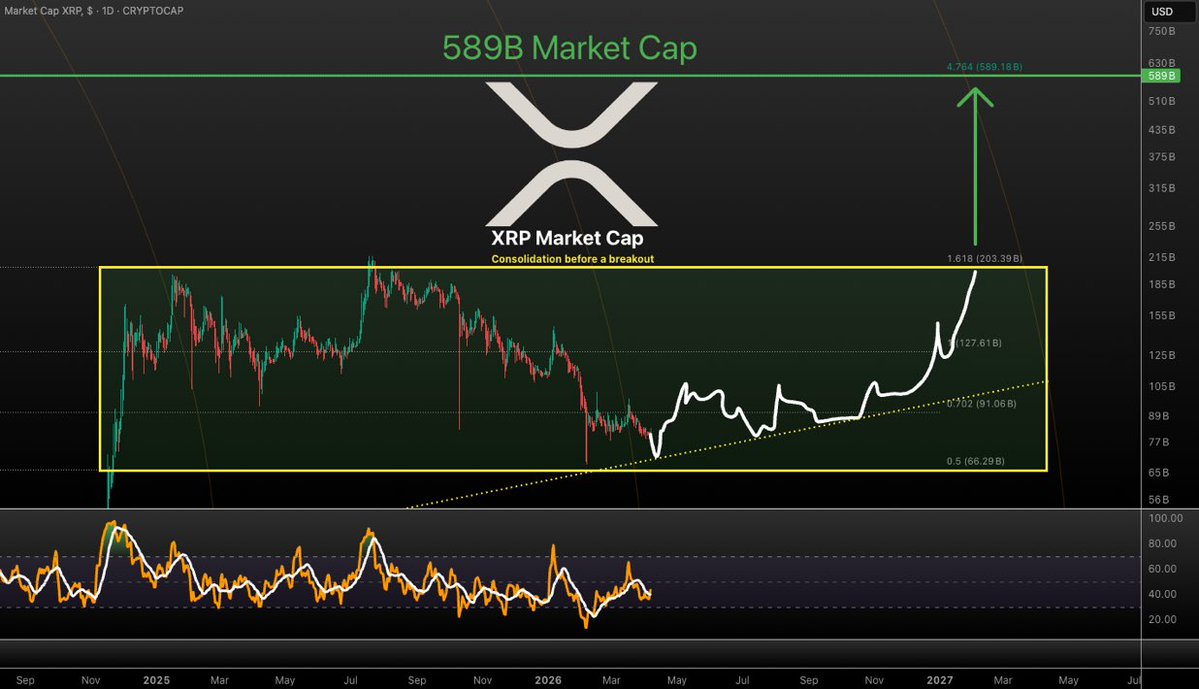Screen dimensions: 1199x689
Task: Click the 435B price axis label
Action: click(x=1162, y=130)
